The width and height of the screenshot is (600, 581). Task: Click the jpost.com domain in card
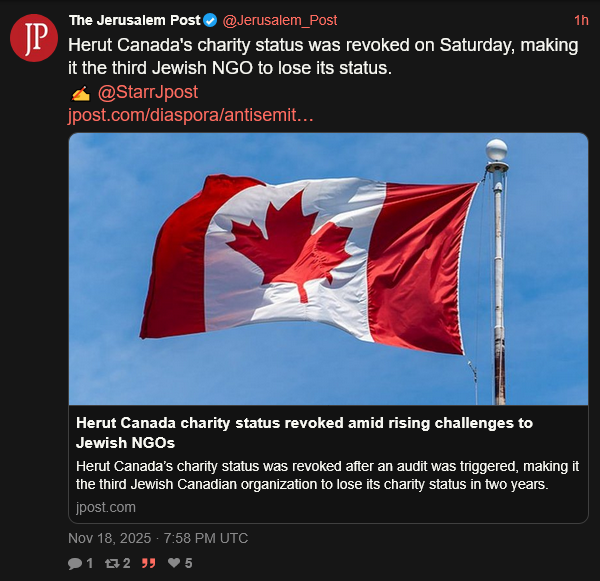105,507
